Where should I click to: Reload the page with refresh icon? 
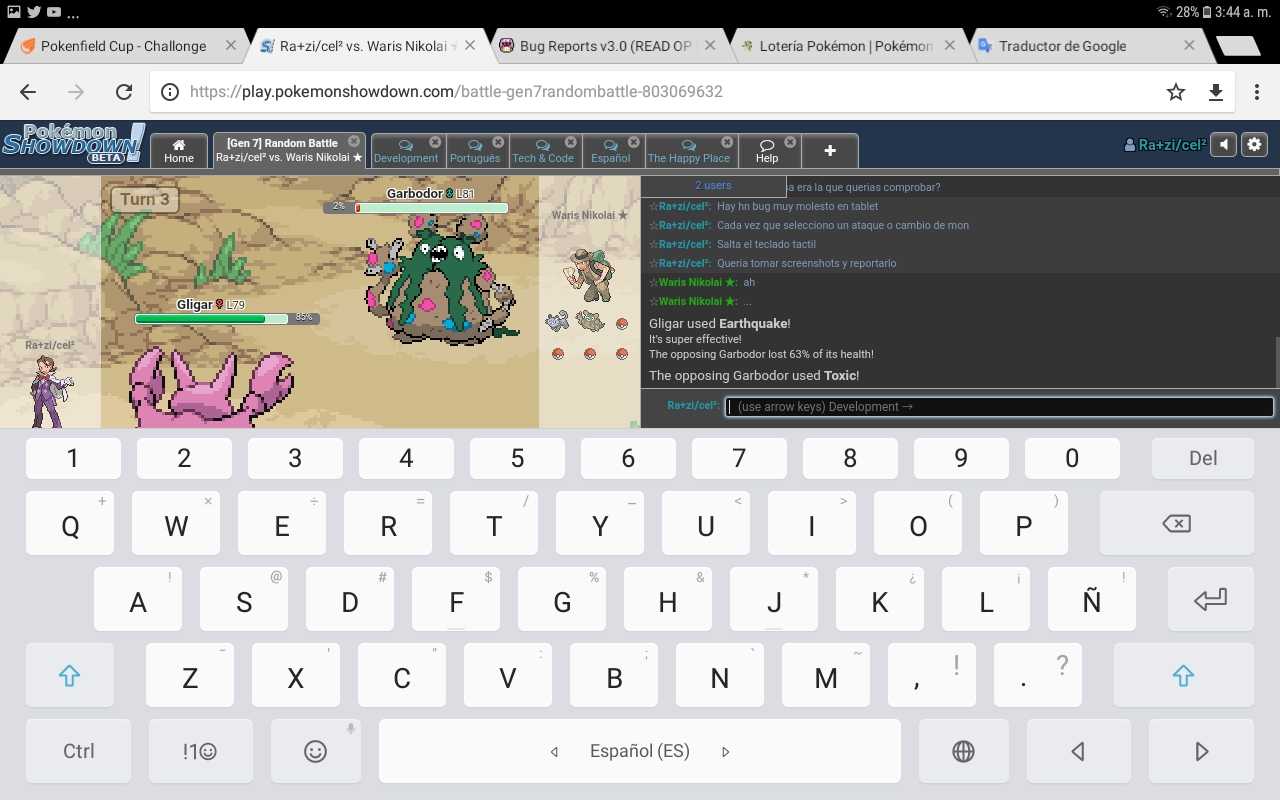pos(124,92)
